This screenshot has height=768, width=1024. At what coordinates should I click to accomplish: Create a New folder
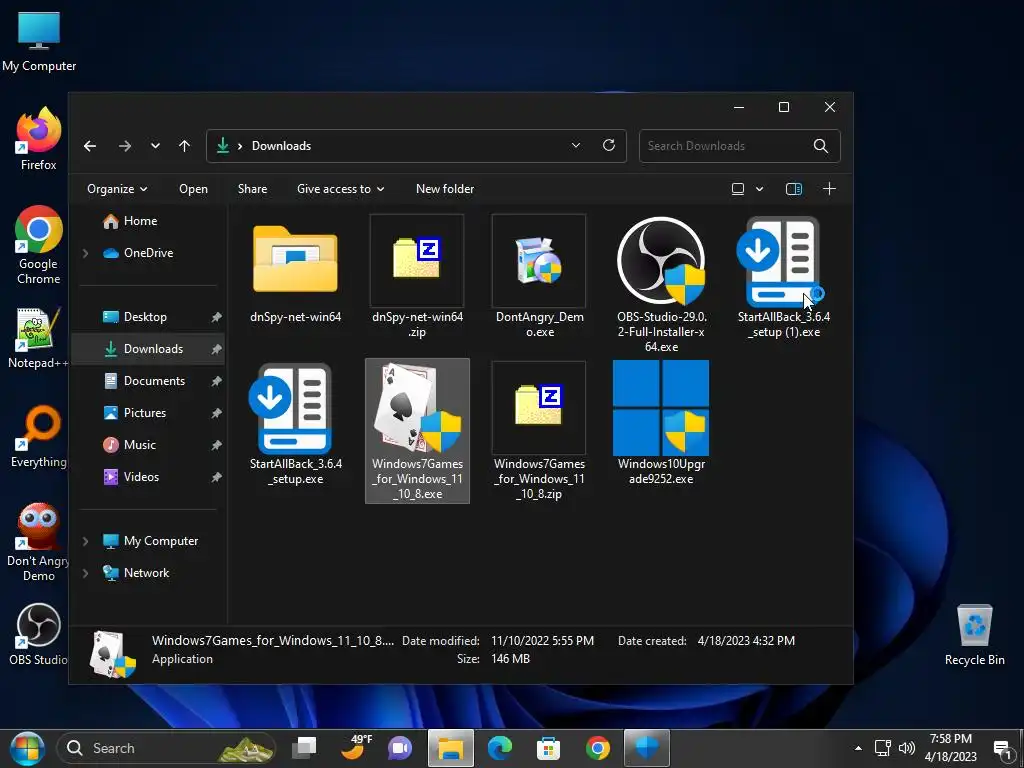[x=445, y=189]
